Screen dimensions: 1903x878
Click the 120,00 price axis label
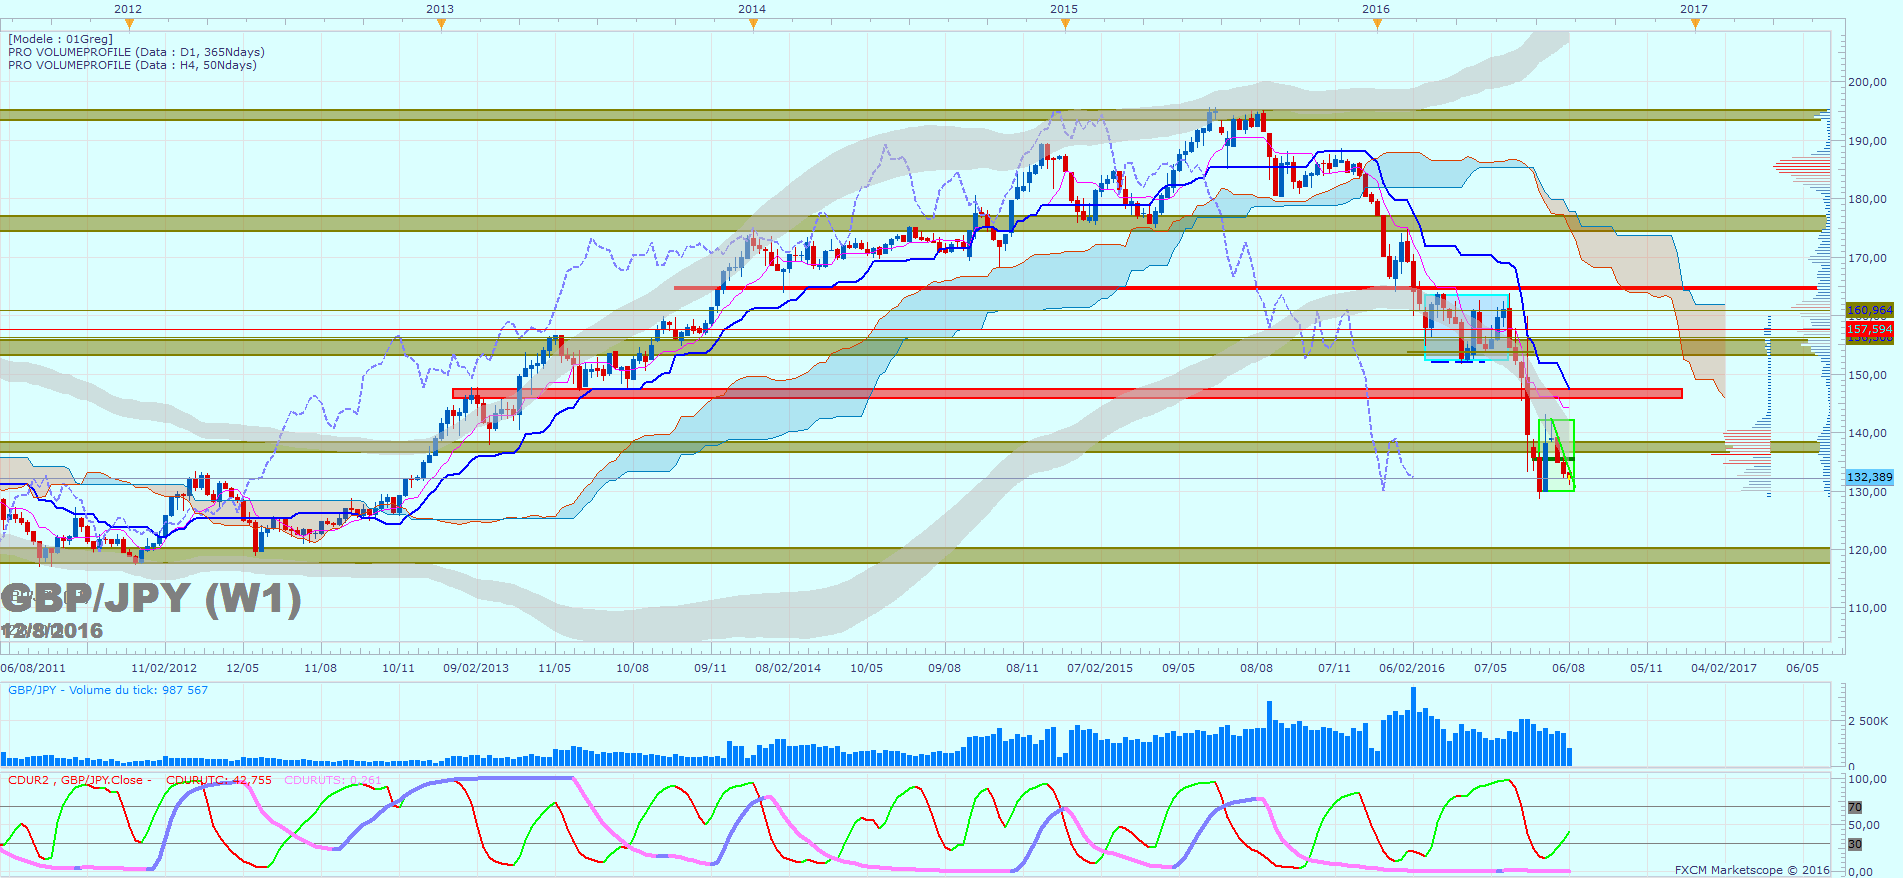click(x=1867, y=550)
